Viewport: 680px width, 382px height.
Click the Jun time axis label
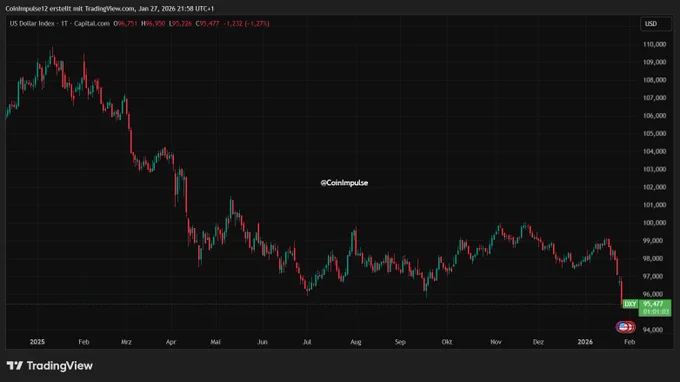coord(262,342)
